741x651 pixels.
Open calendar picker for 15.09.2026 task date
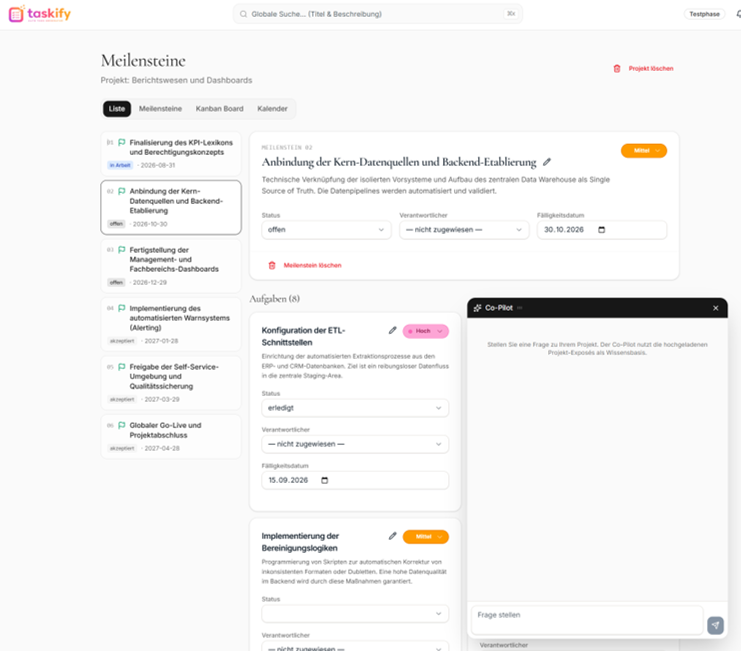[x=325, y=480]
